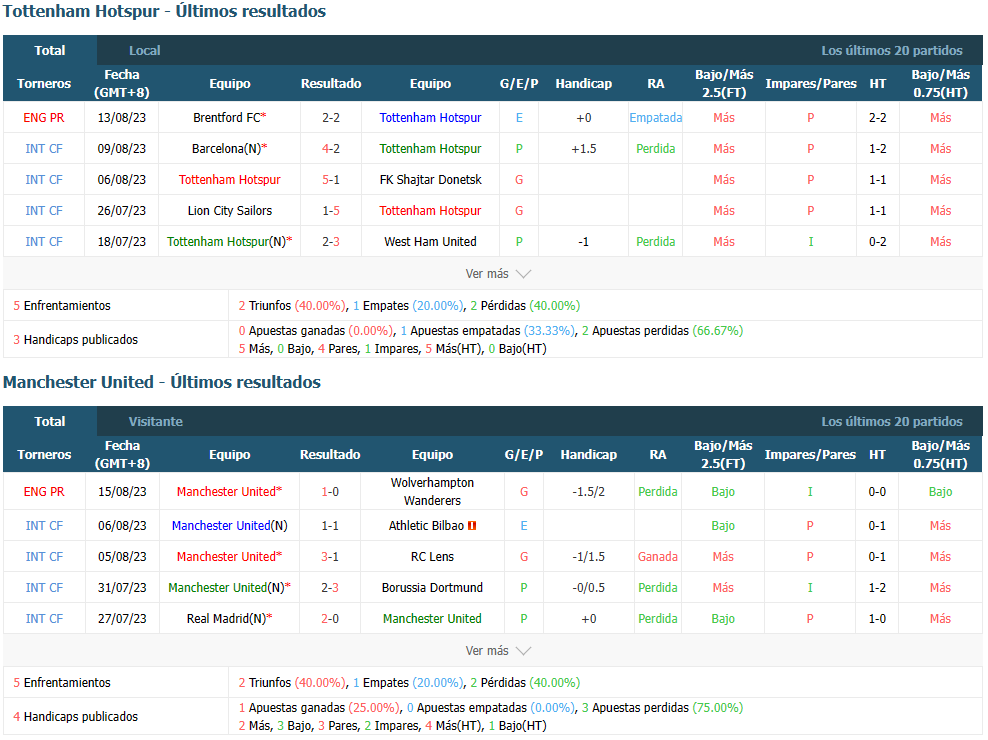Switch to the Visitante tab
The image size is (988, 740).
156,422
